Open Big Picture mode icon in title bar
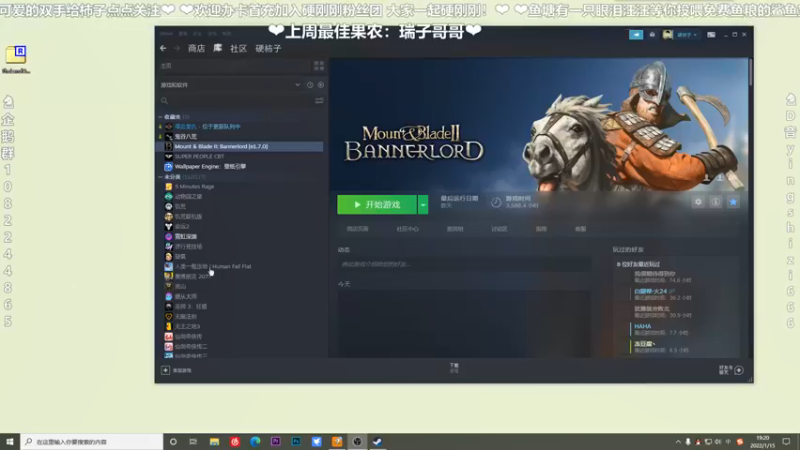The height and width of the screenshot is (450, 800). pyautogui.click(x=711, y=35)
